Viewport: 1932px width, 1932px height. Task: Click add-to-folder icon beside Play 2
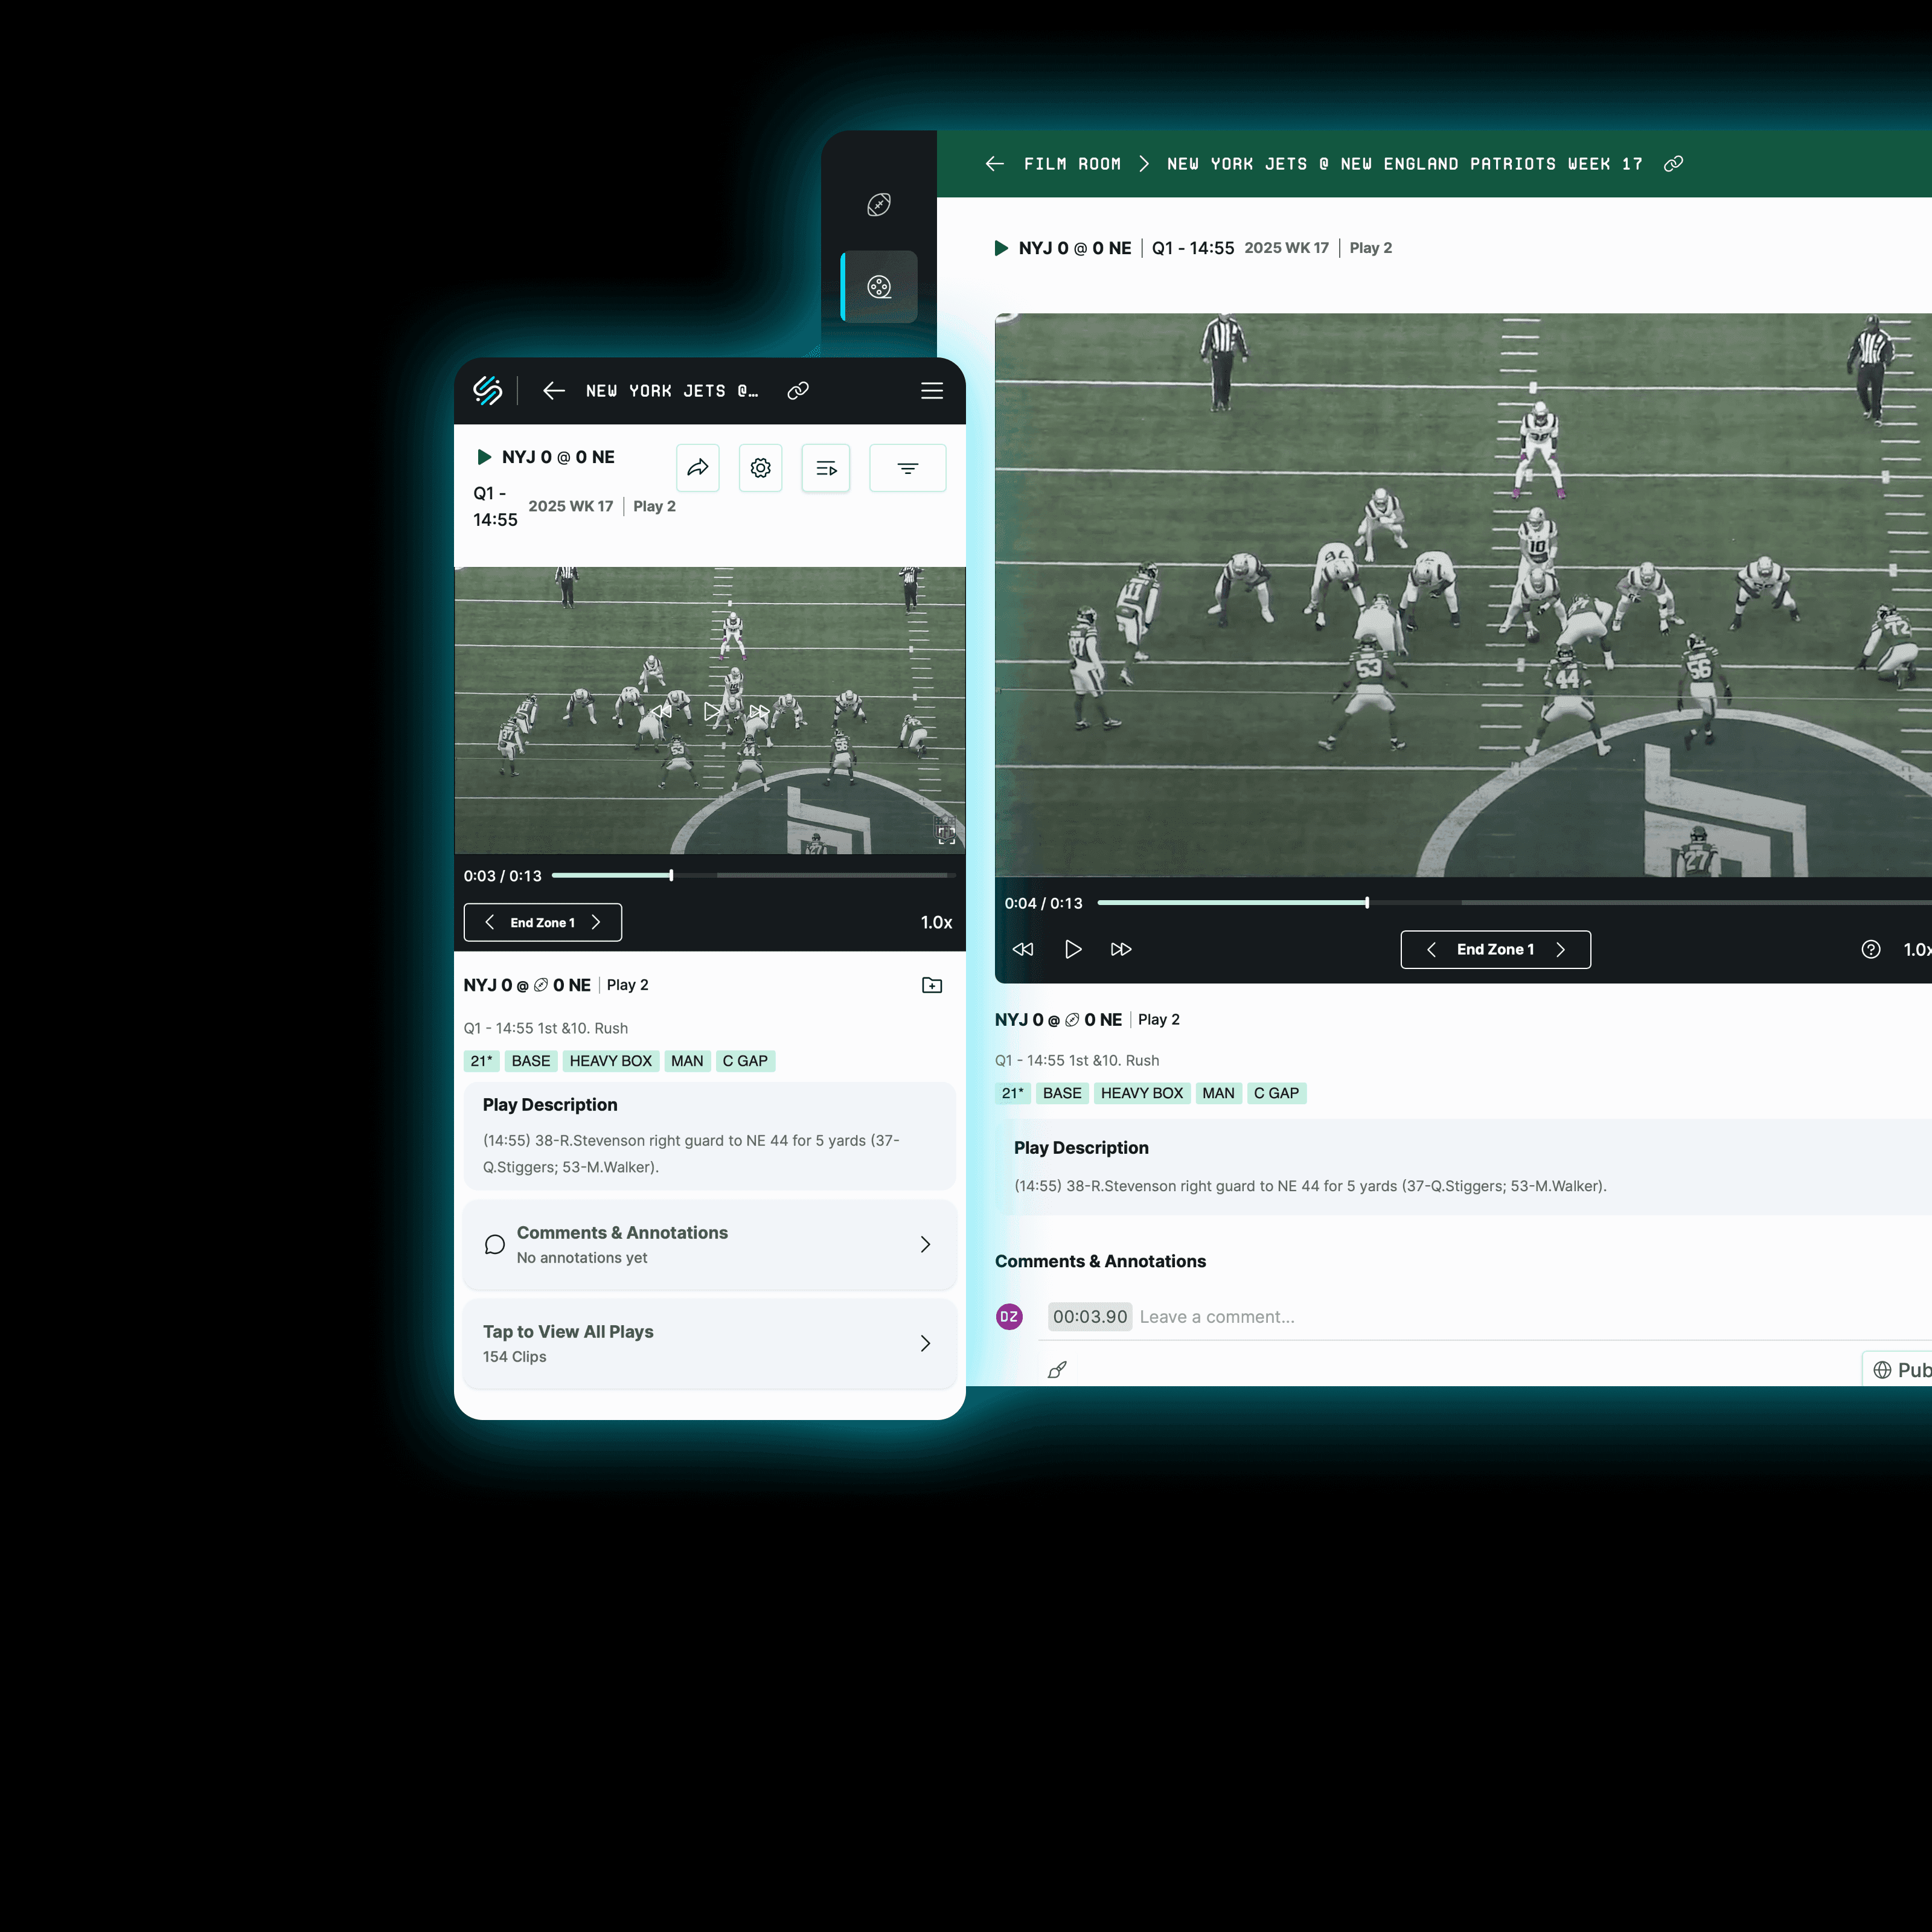931,985
